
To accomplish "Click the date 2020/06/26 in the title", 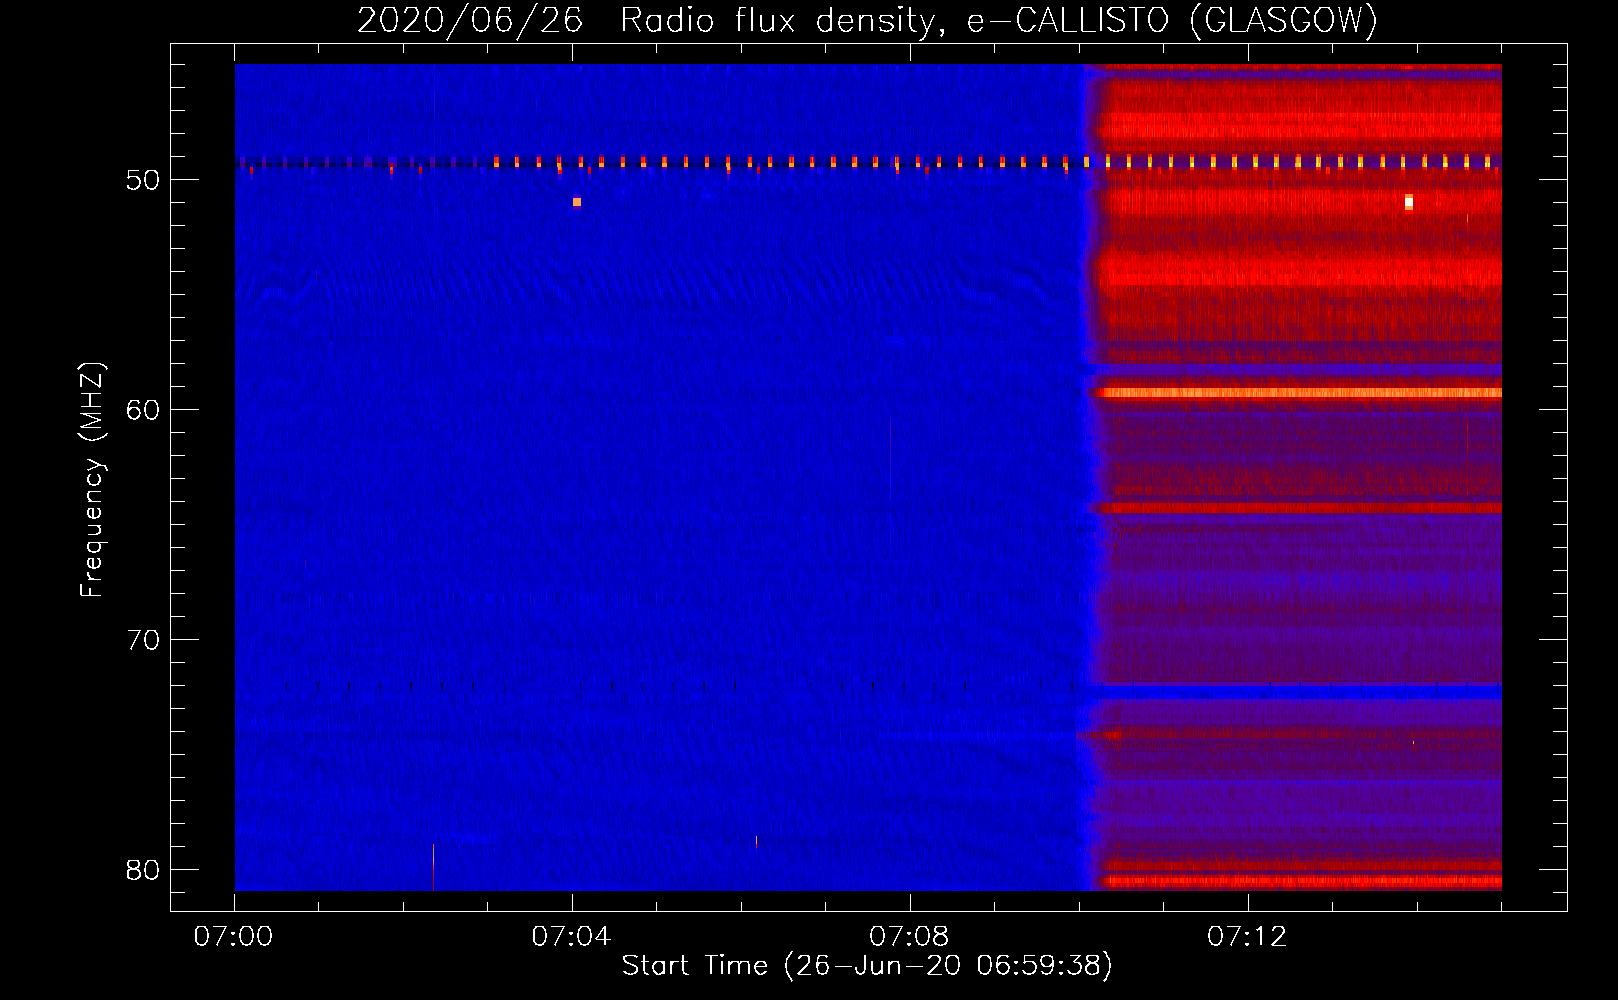I will [x=470, y=20].
